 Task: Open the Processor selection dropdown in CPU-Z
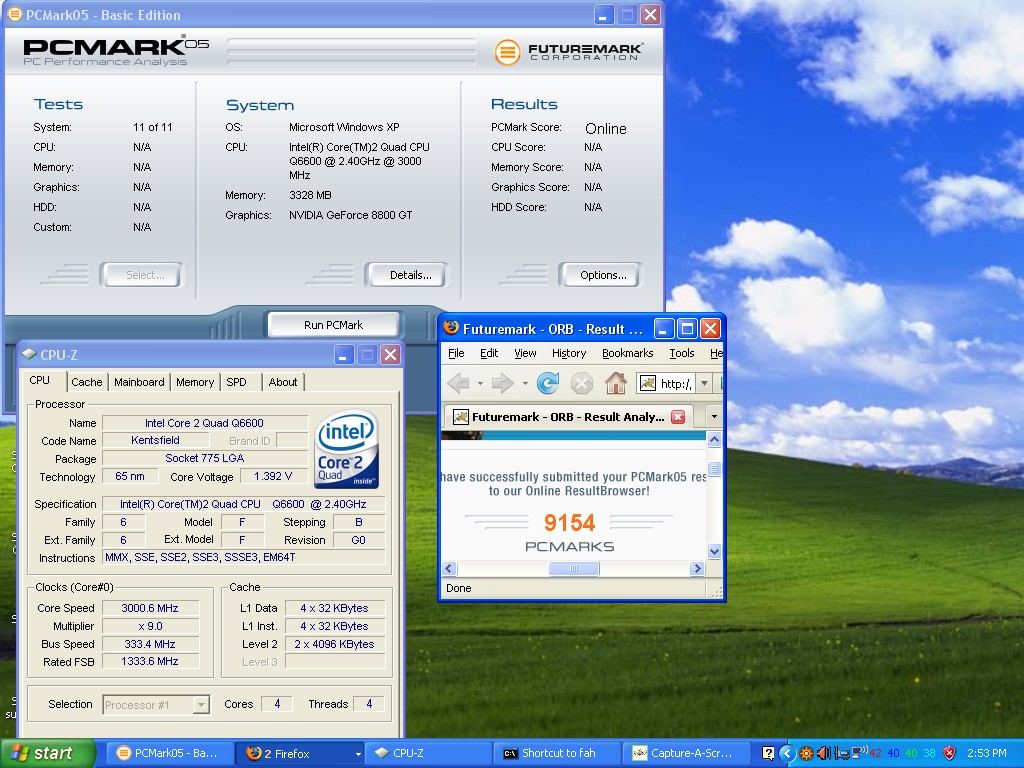201,705
